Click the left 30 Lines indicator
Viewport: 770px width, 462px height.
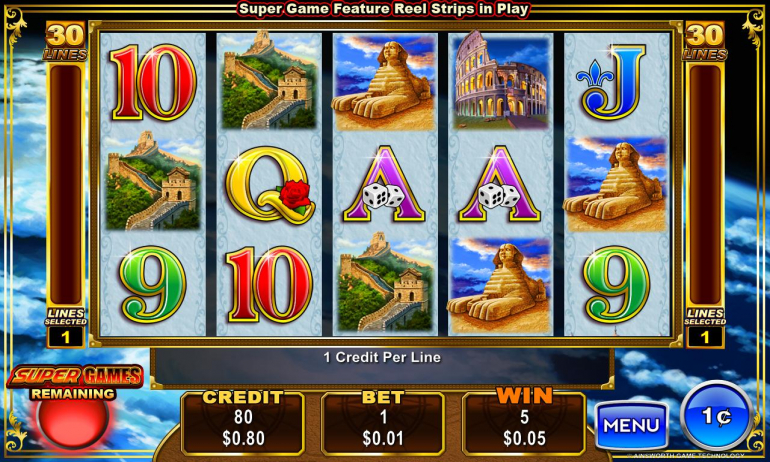click(65, 42)
